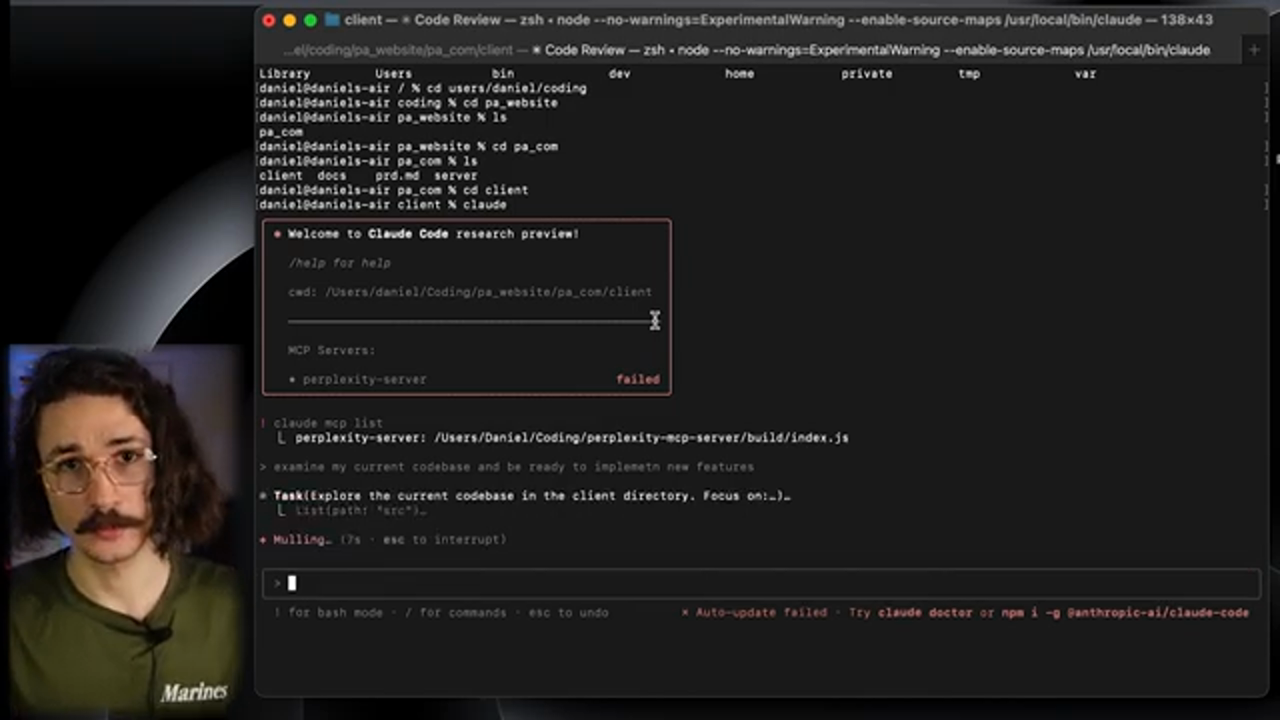Click the List(path: "src") line
1280x720 pixels.
(361, 511)
